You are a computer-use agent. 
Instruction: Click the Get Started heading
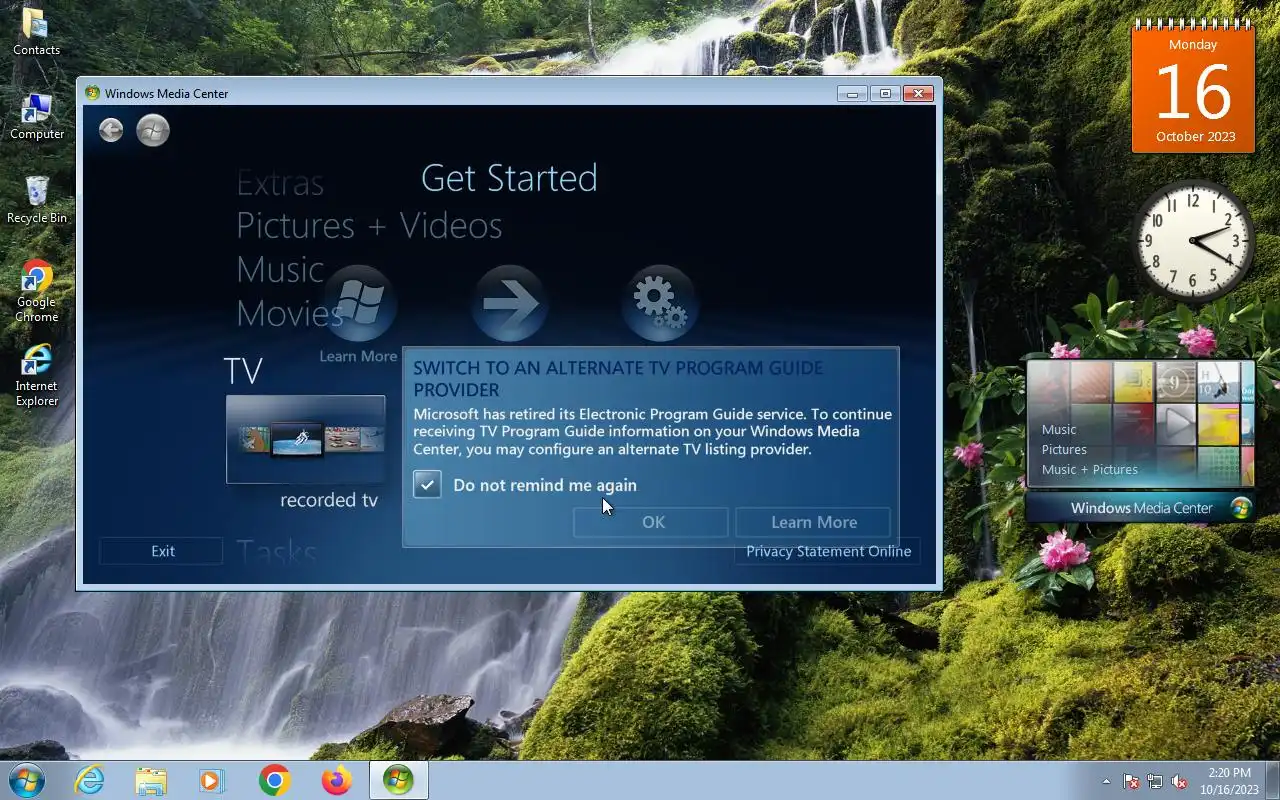pos(509,178)
